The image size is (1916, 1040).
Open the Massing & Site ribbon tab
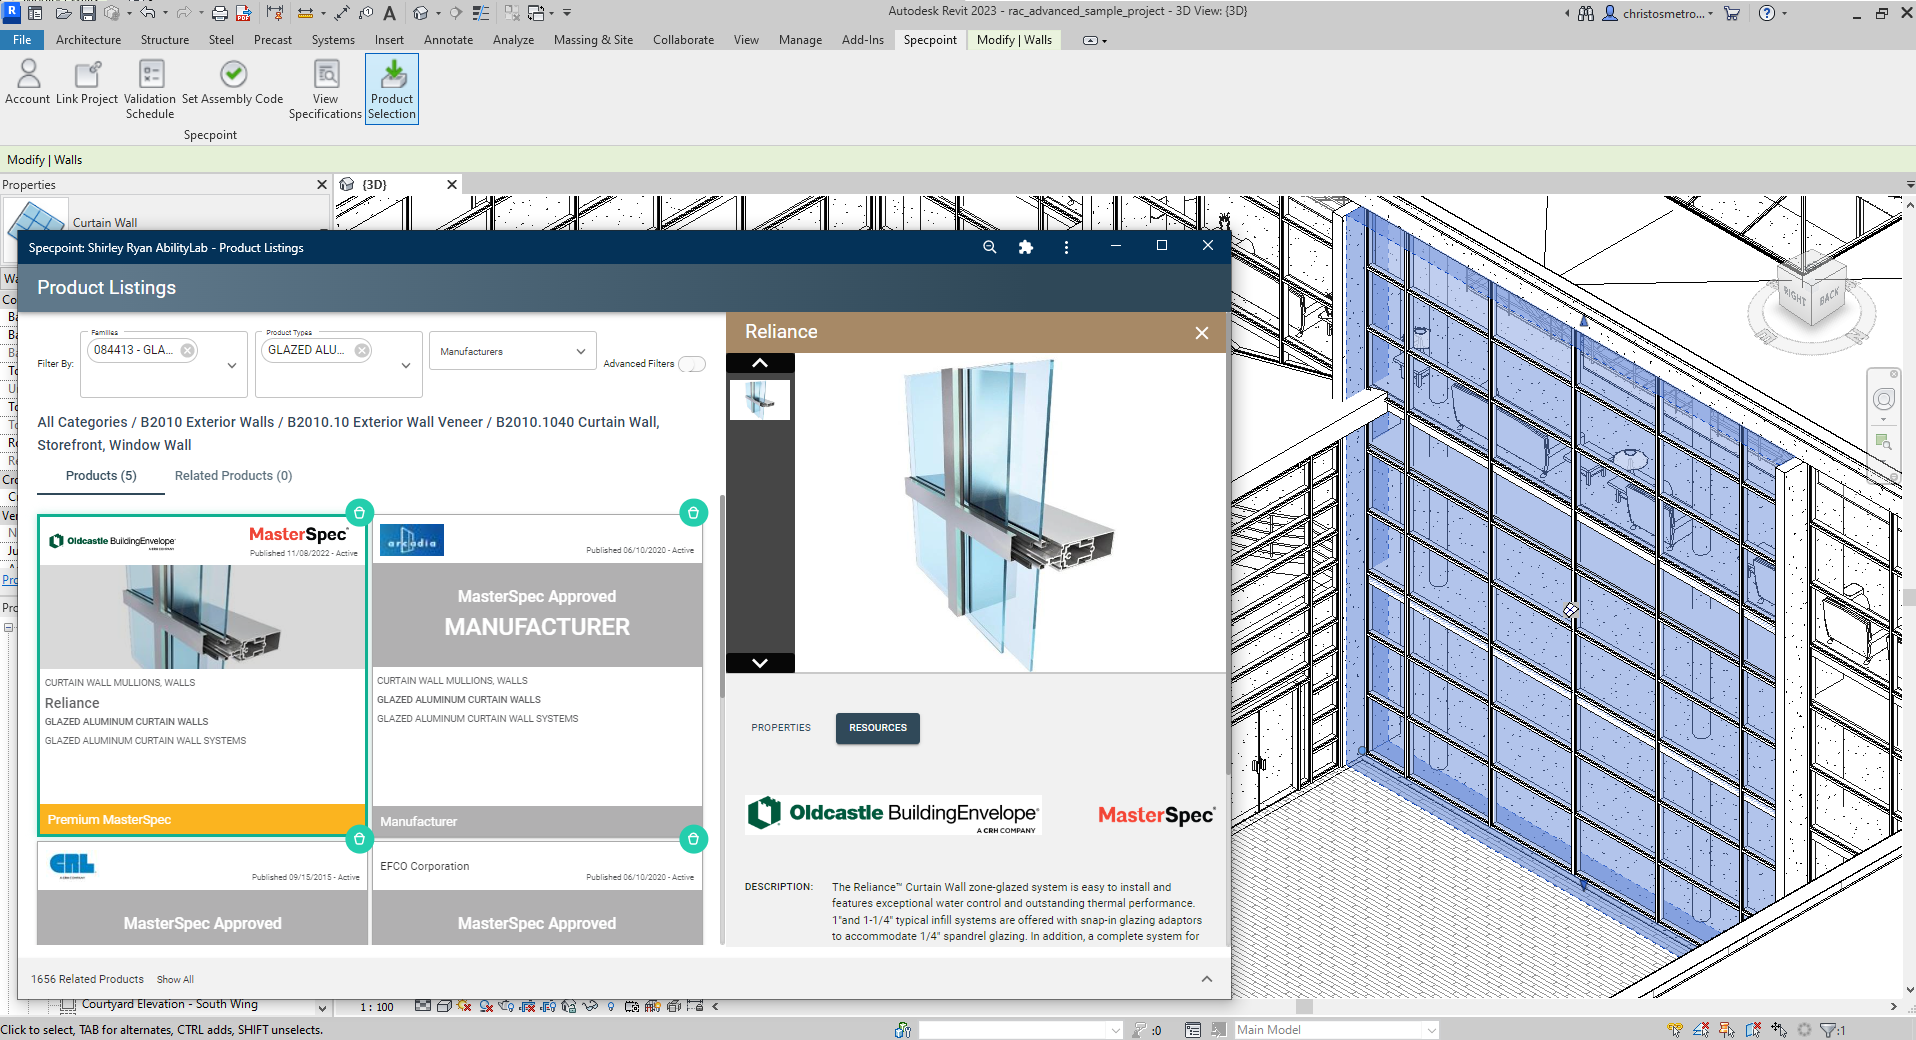click(593, 40)
